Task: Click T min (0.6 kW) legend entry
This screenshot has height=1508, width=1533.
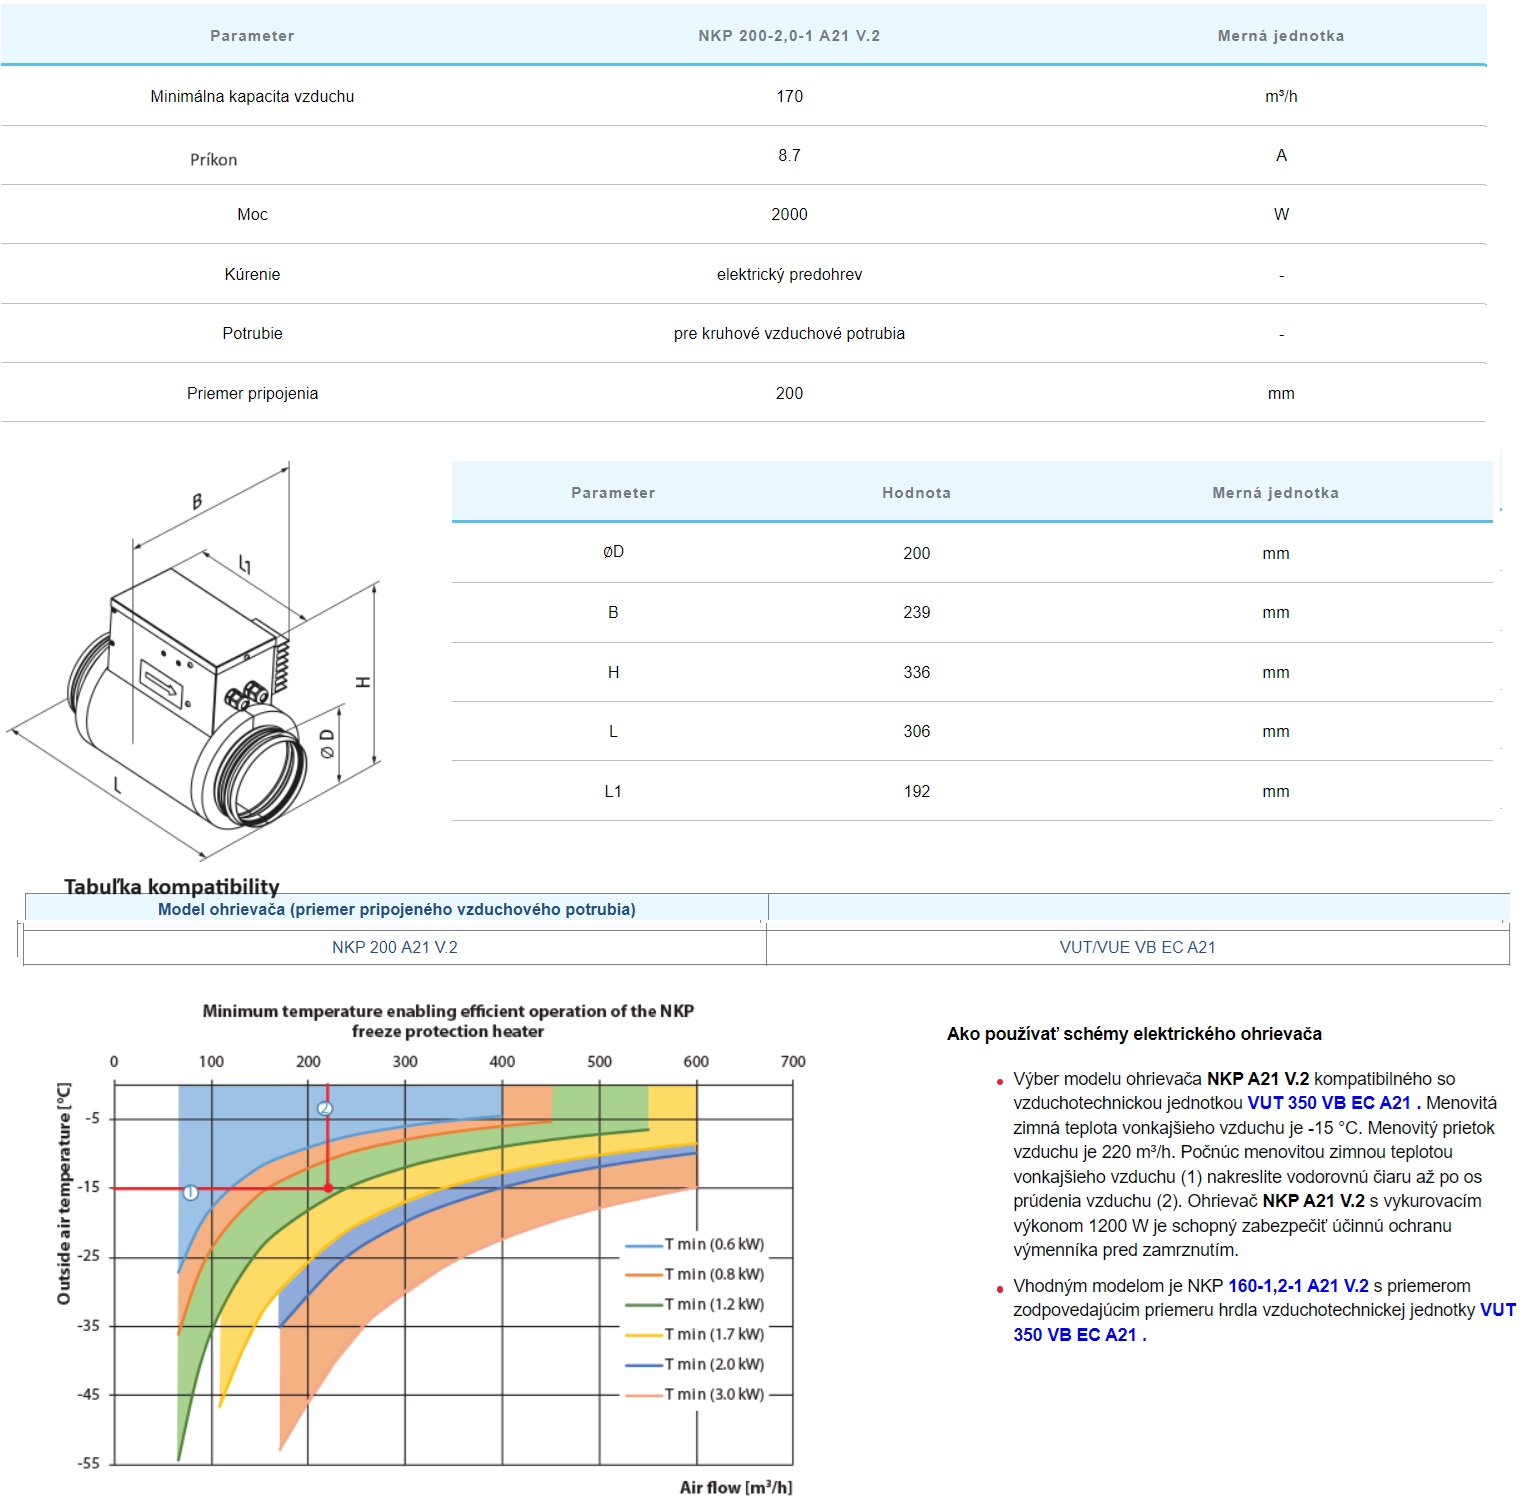Action: coord(713,1245)
